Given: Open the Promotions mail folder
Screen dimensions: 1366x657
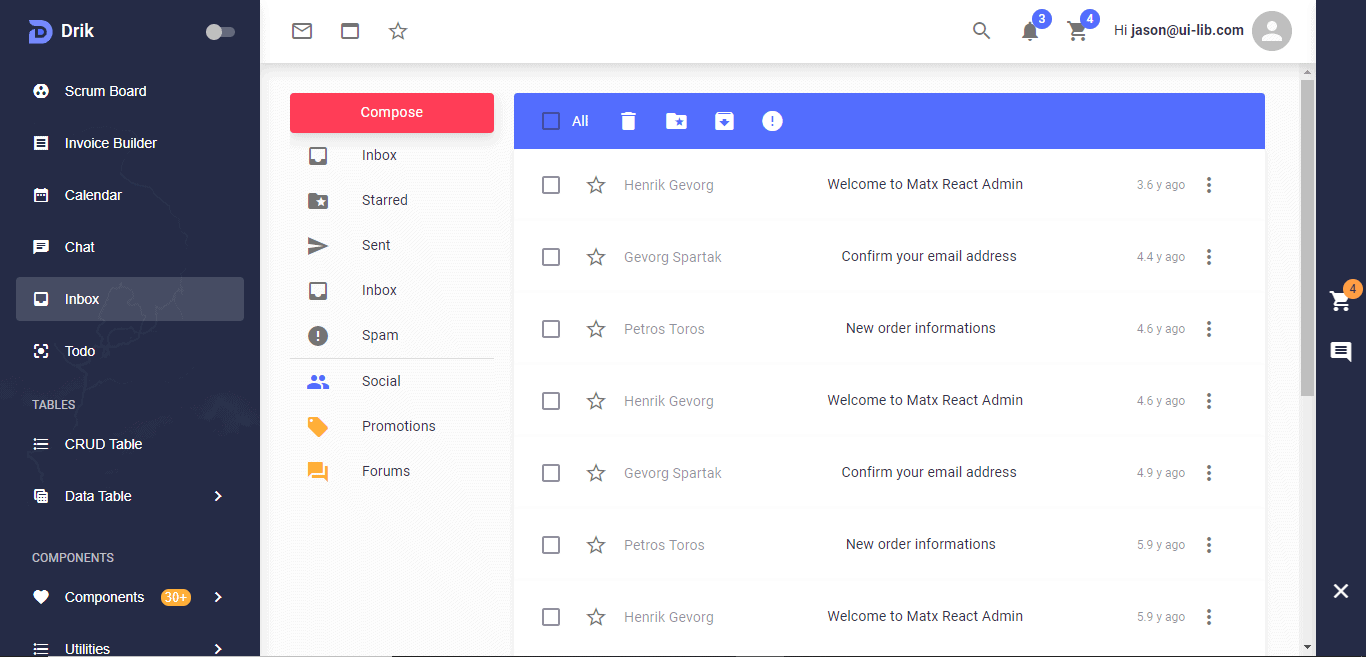Looking at the screenshot, I should (x=398, y=426).
